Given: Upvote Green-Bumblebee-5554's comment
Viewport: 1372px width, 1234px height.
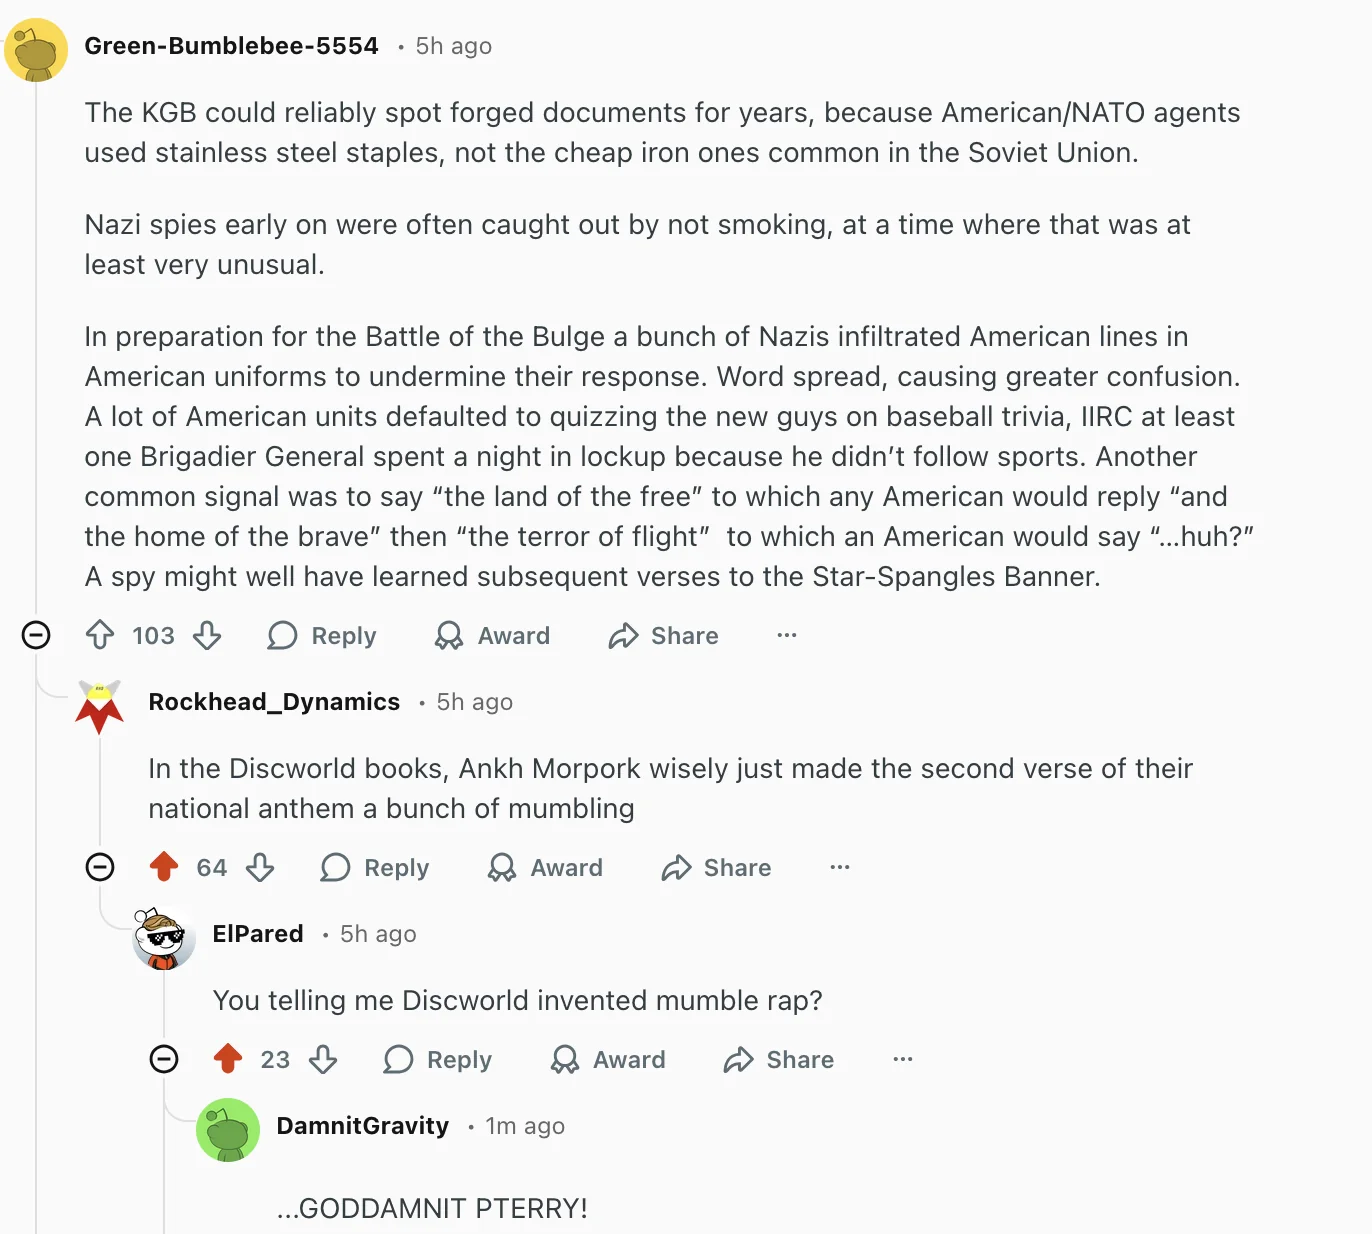Looking at the screenshot, I should coord(100,635).
